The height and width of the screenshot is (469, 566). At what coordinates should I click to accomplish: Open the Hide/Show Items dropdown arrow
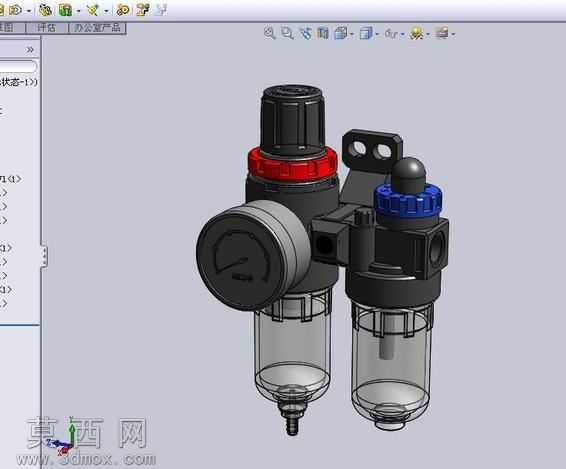coord(403,34)
